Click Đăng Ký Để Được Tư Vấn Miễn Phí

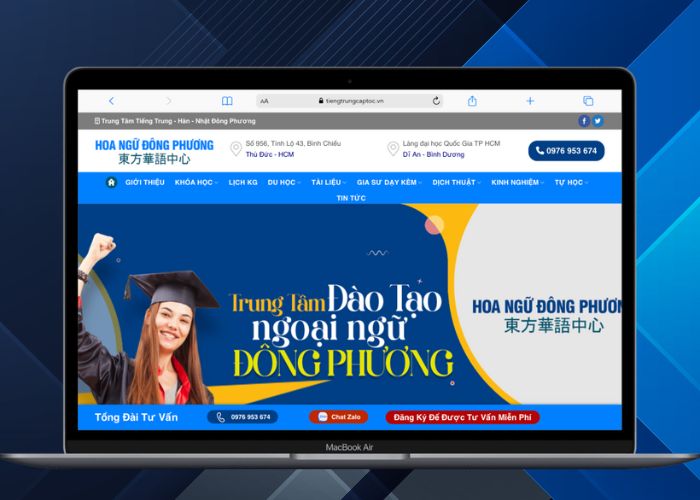[x=462, y=417]
